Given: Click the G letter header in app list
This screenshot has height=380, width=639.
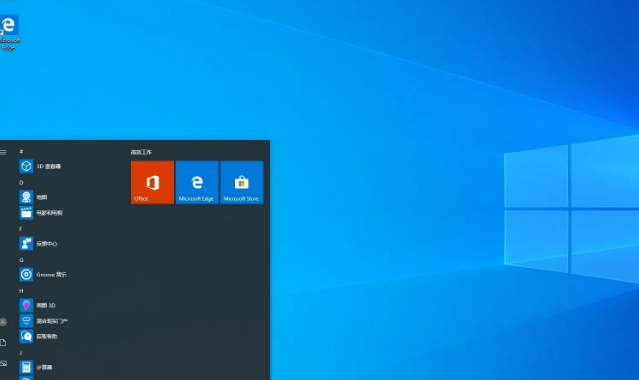Looking at the screenshot, I should point(21,260).
